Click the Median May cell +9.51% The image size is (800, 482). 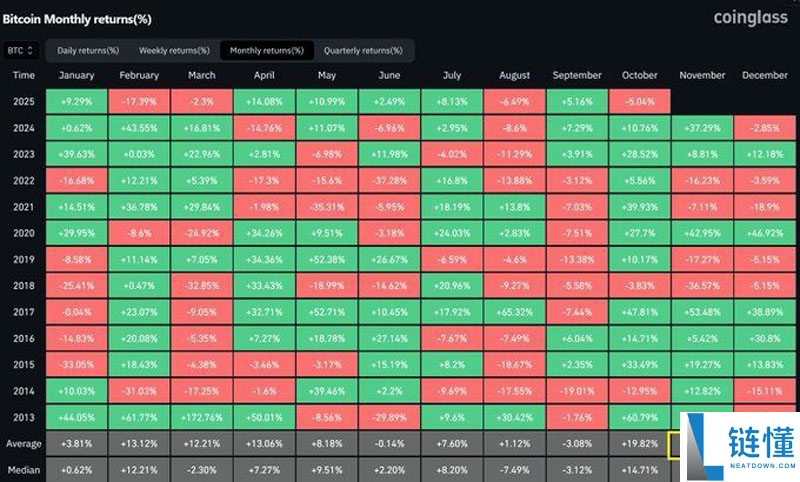coord(327,470)
